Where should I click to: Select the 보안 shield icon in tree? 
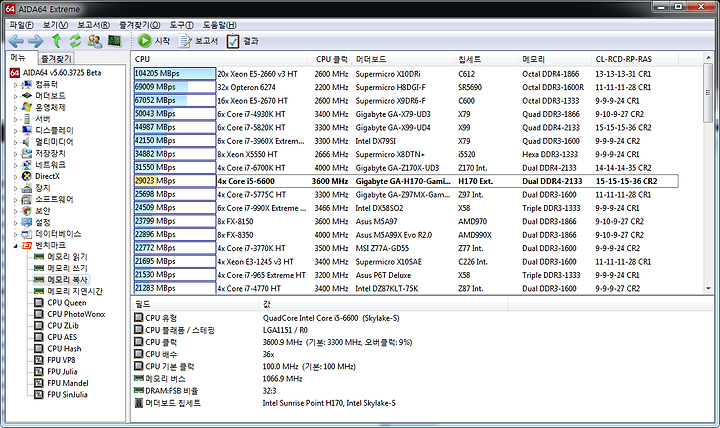pos(27,211)
